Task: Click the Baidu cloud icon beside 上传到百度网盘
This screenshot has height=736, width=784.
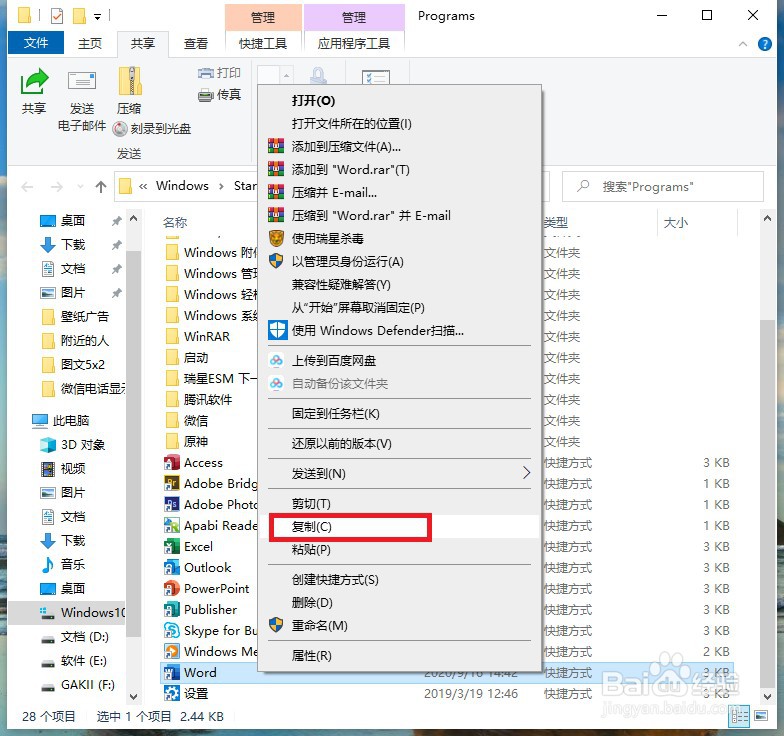Action: click(x=276, y=360)
